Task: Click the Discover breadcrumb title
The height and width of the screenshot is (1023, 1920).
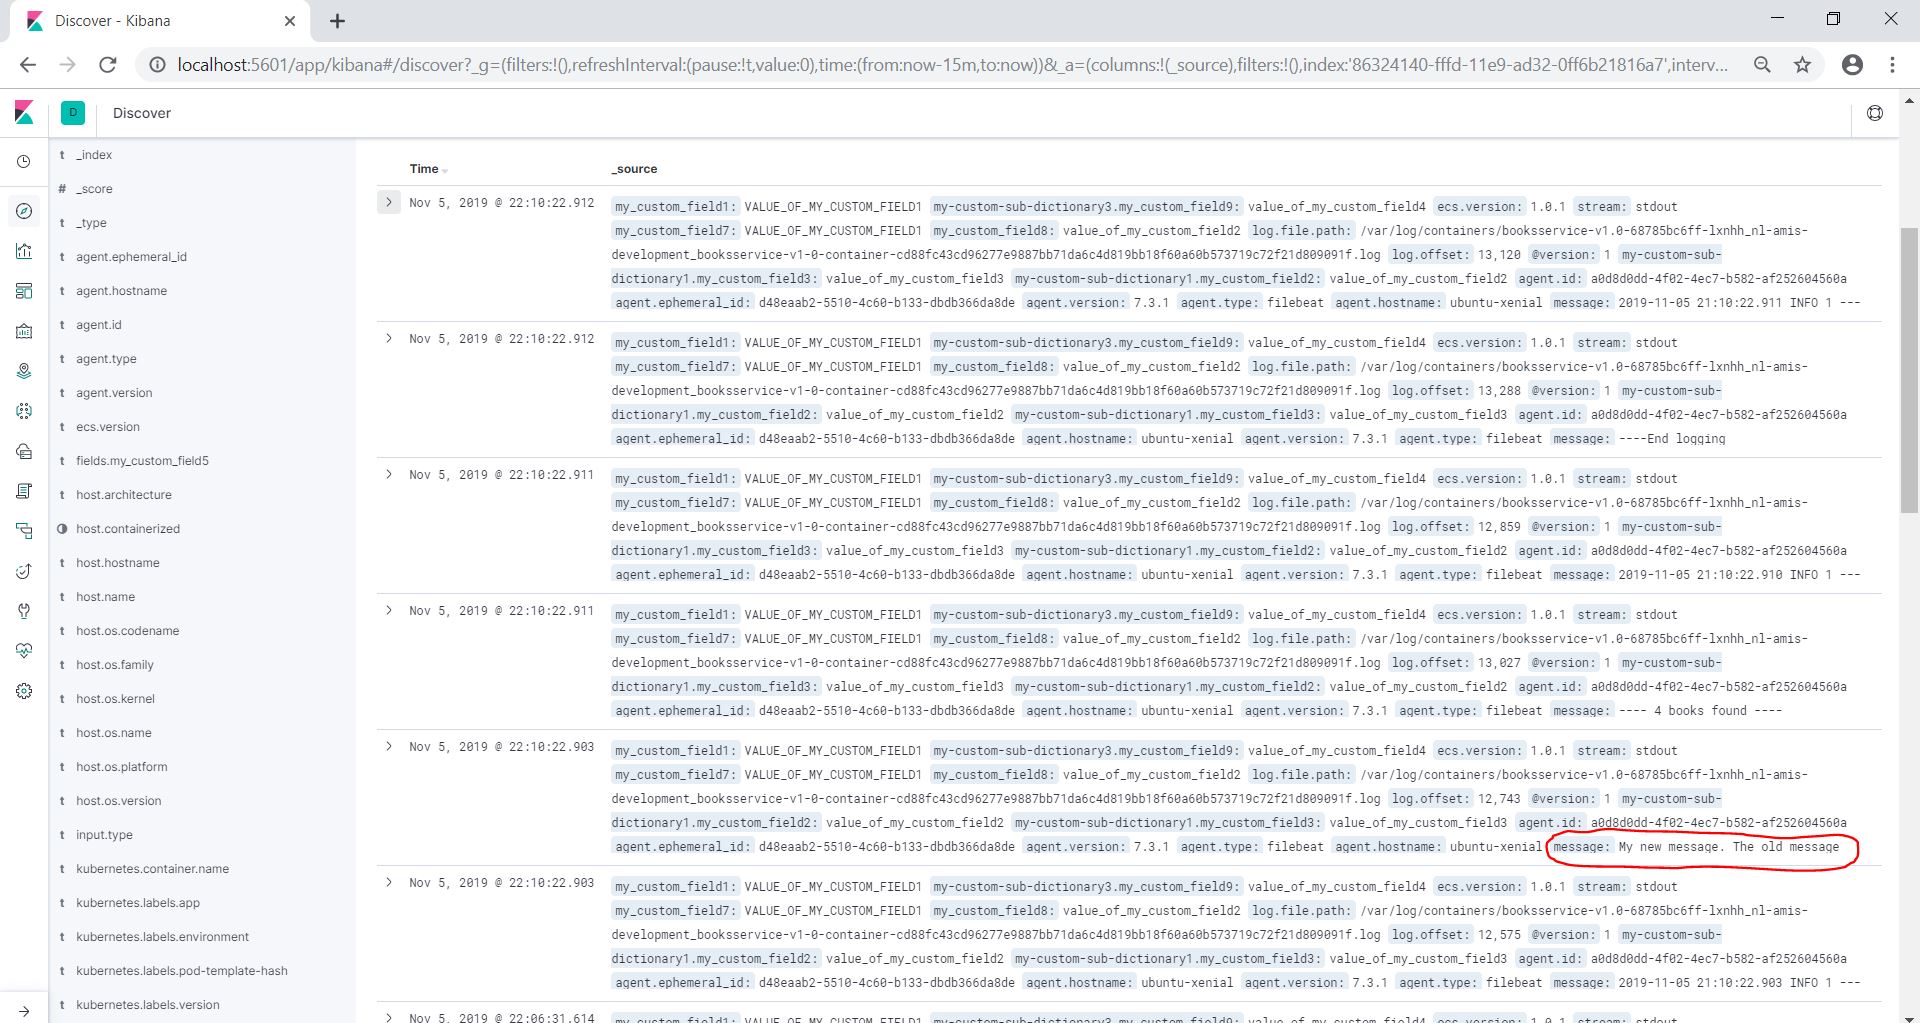Action: tap(142, 113)
